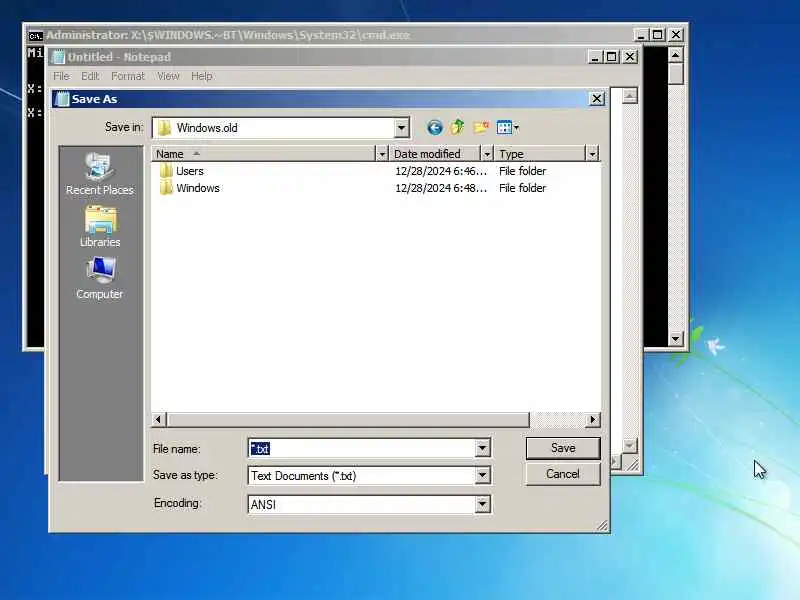
Task: Open Libraries shortcut in sidebar
Action: (100, 227)
